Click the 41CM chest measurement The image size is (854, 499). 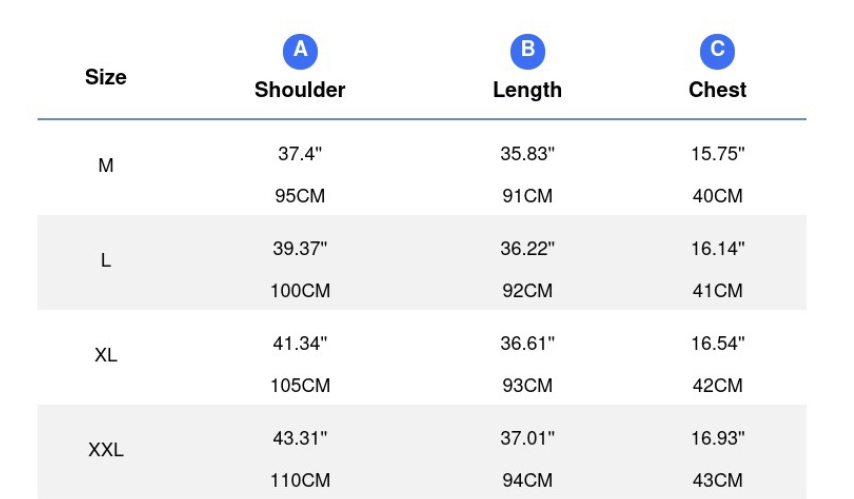tap(717, 291)
